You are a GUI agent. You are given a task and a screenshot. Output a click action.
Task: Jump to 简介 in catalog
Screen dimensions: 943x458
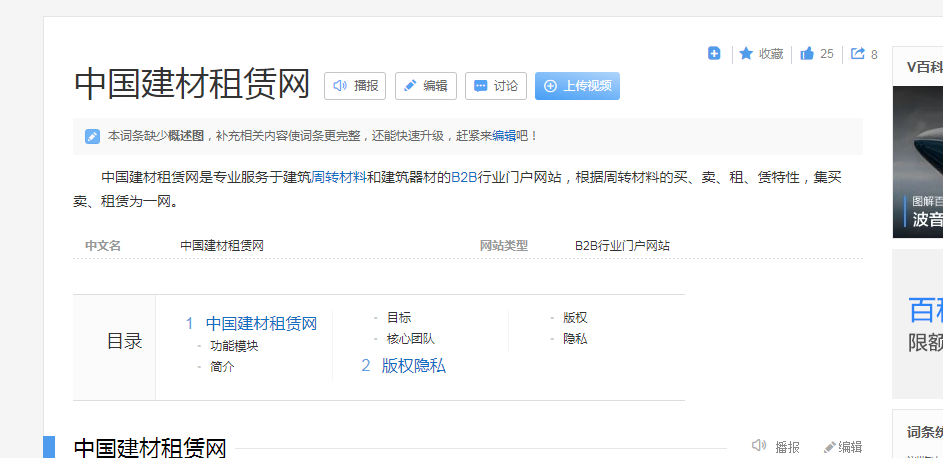point(222,367)
